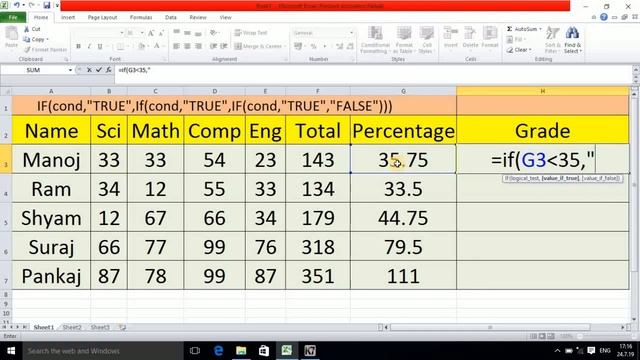
Task: Switch to the Review tab
Action: coord(198,17)
